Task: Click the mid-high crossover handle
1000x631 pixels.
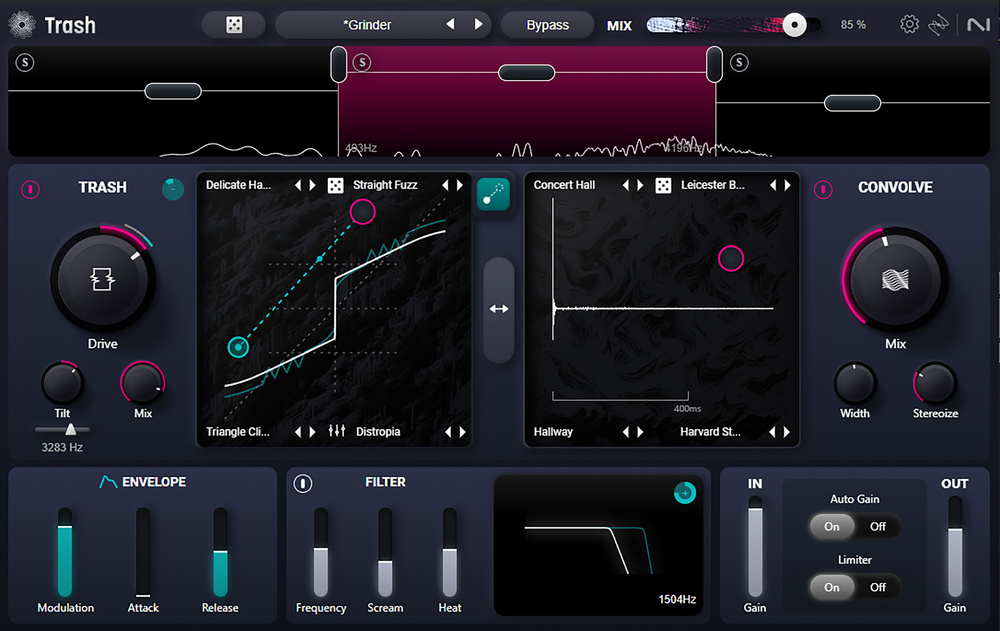Action: (x=714, y=64)
